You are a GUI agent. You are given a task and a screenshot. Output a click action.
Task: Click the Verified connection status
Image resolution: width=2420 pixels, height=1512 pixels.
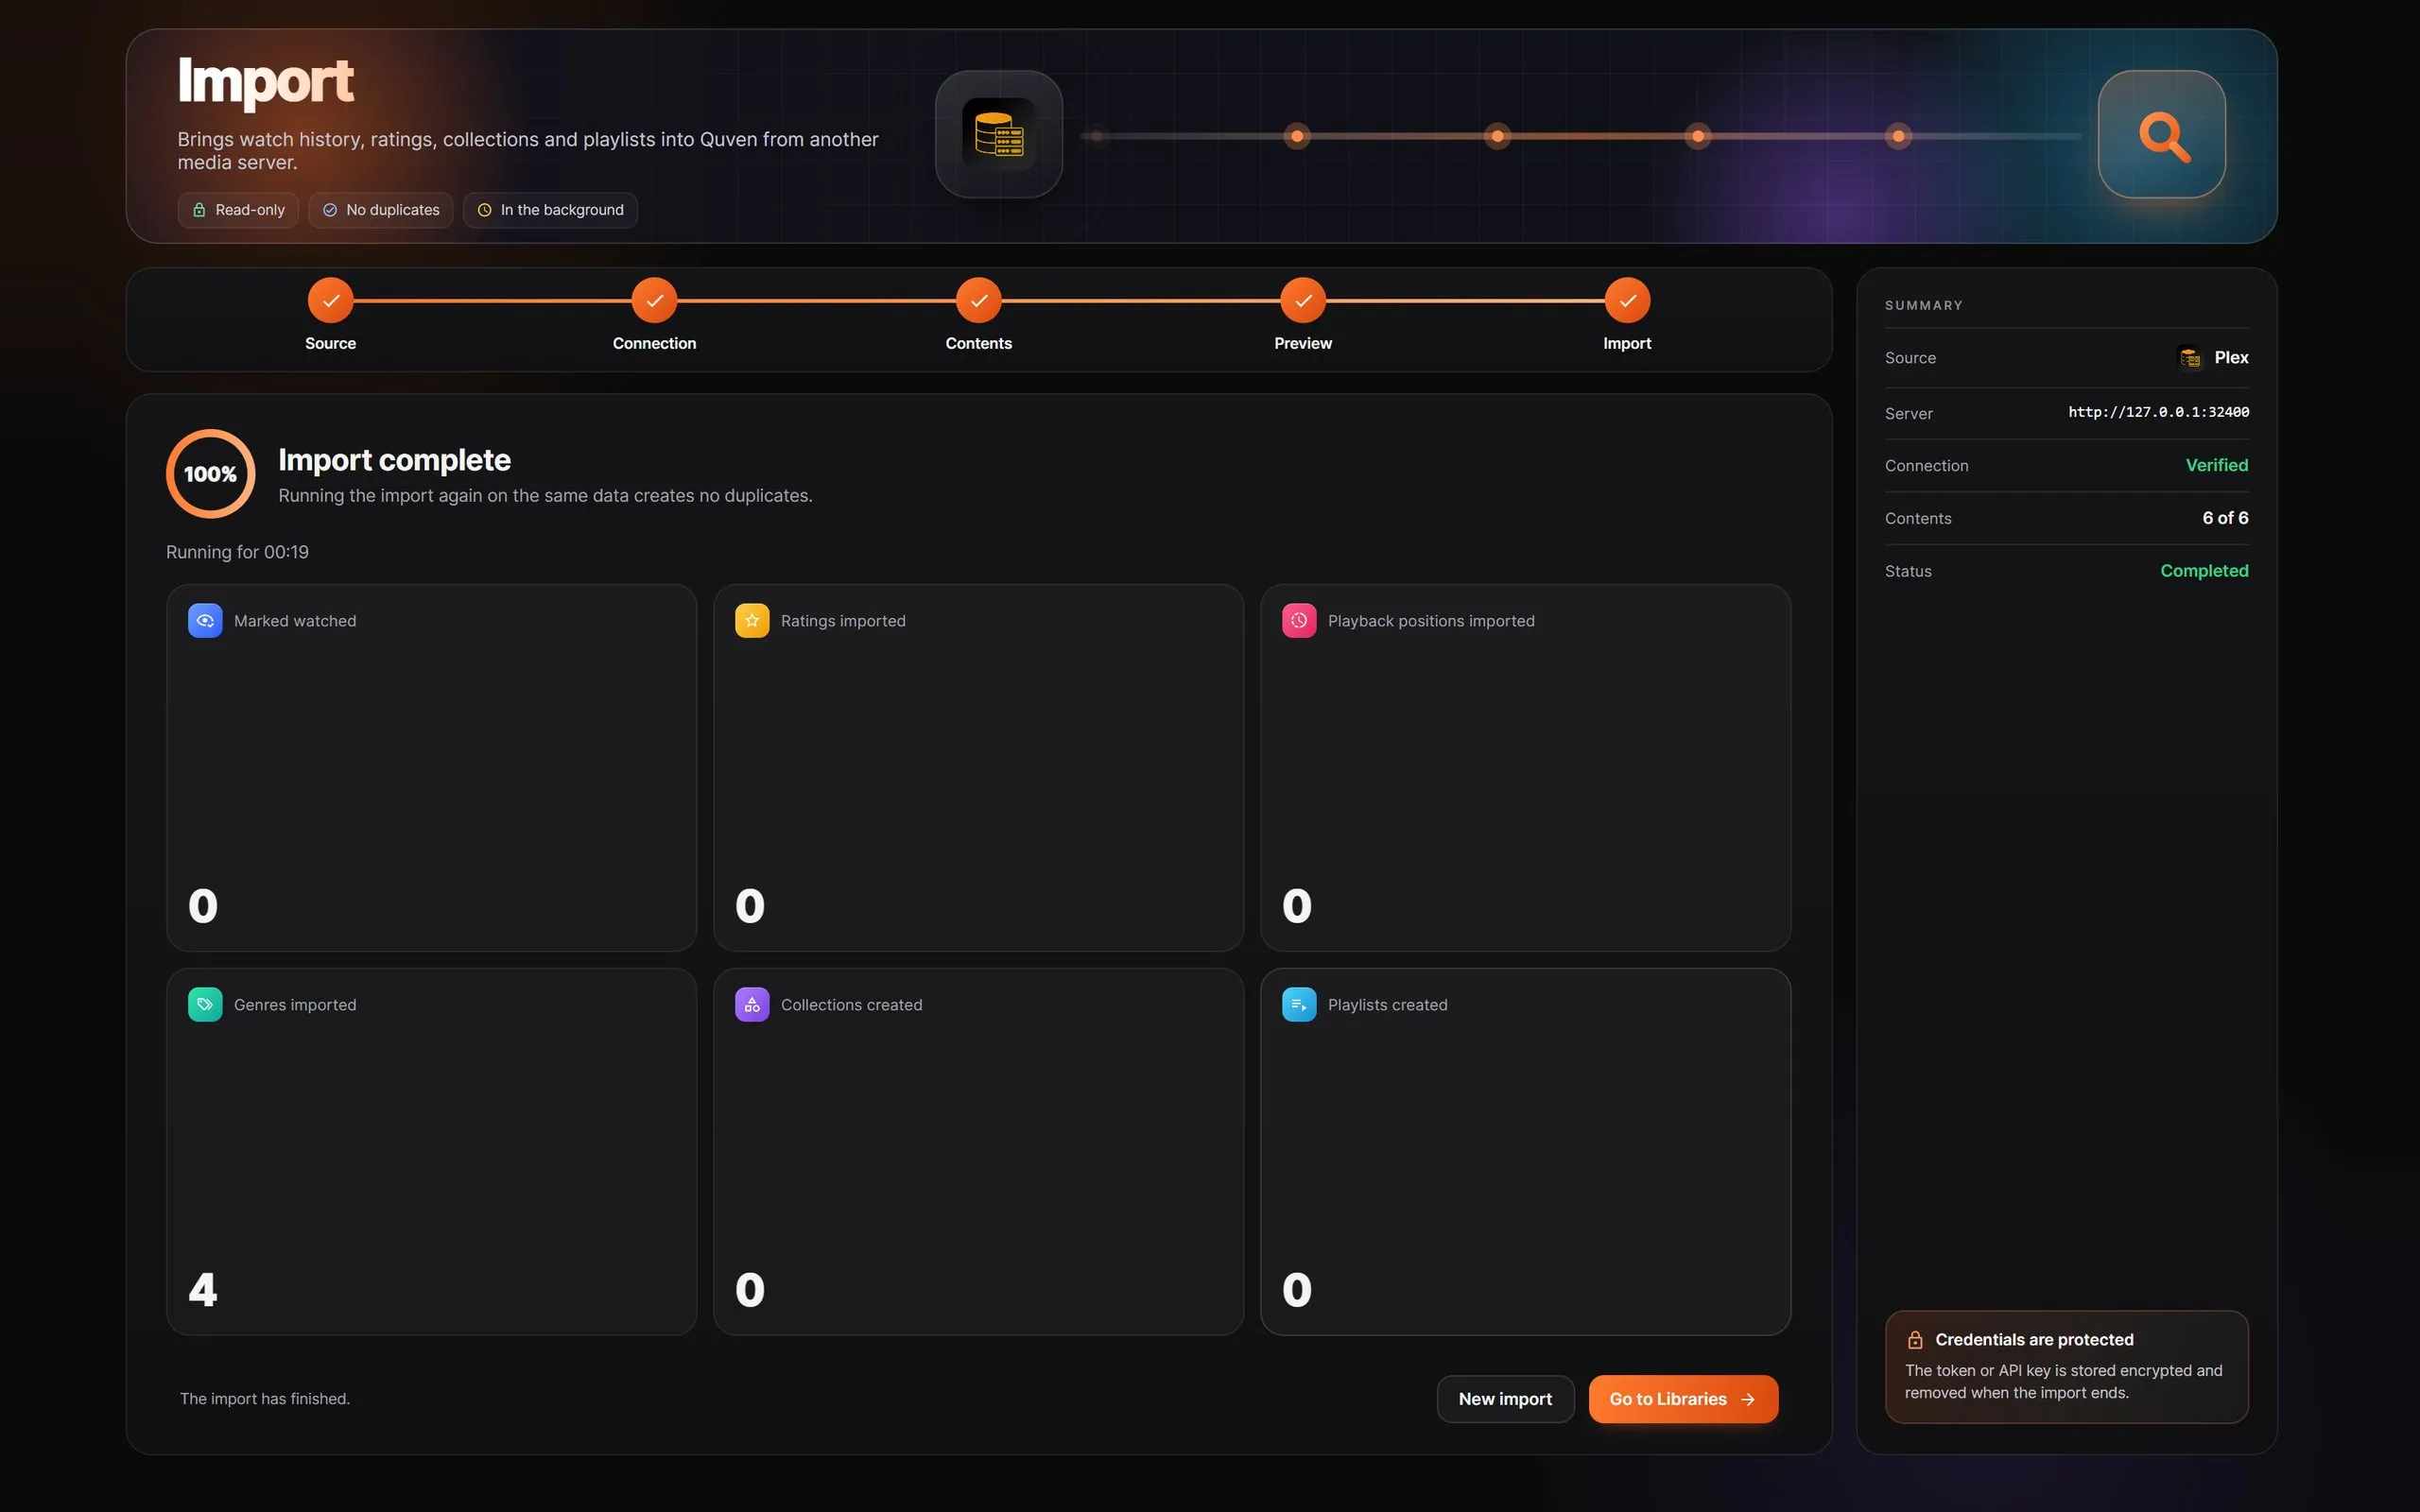tap(2216, 465)
